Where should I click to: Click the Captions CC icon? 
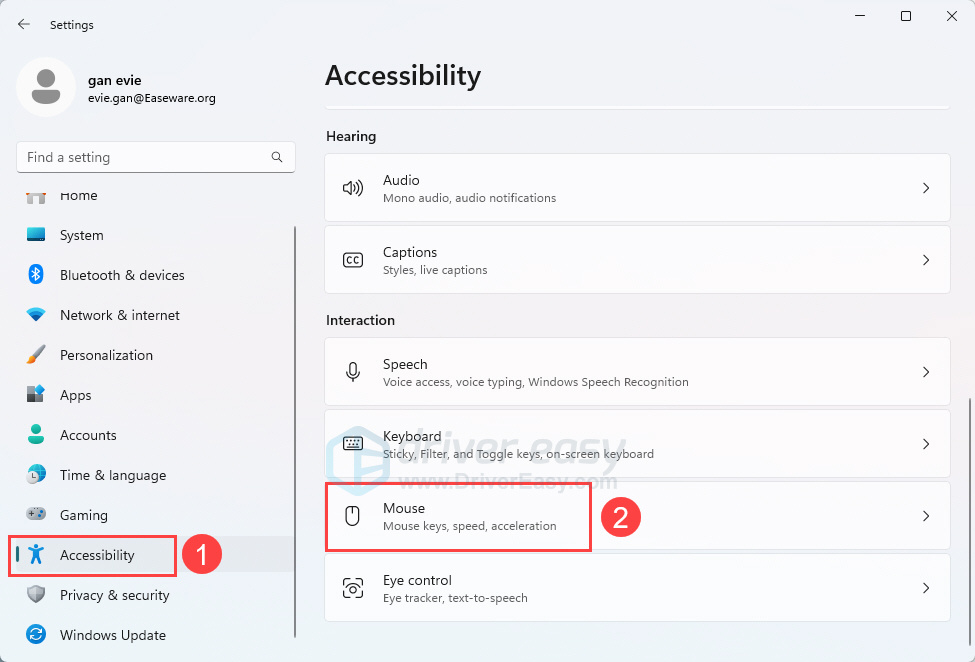[352, 260]
